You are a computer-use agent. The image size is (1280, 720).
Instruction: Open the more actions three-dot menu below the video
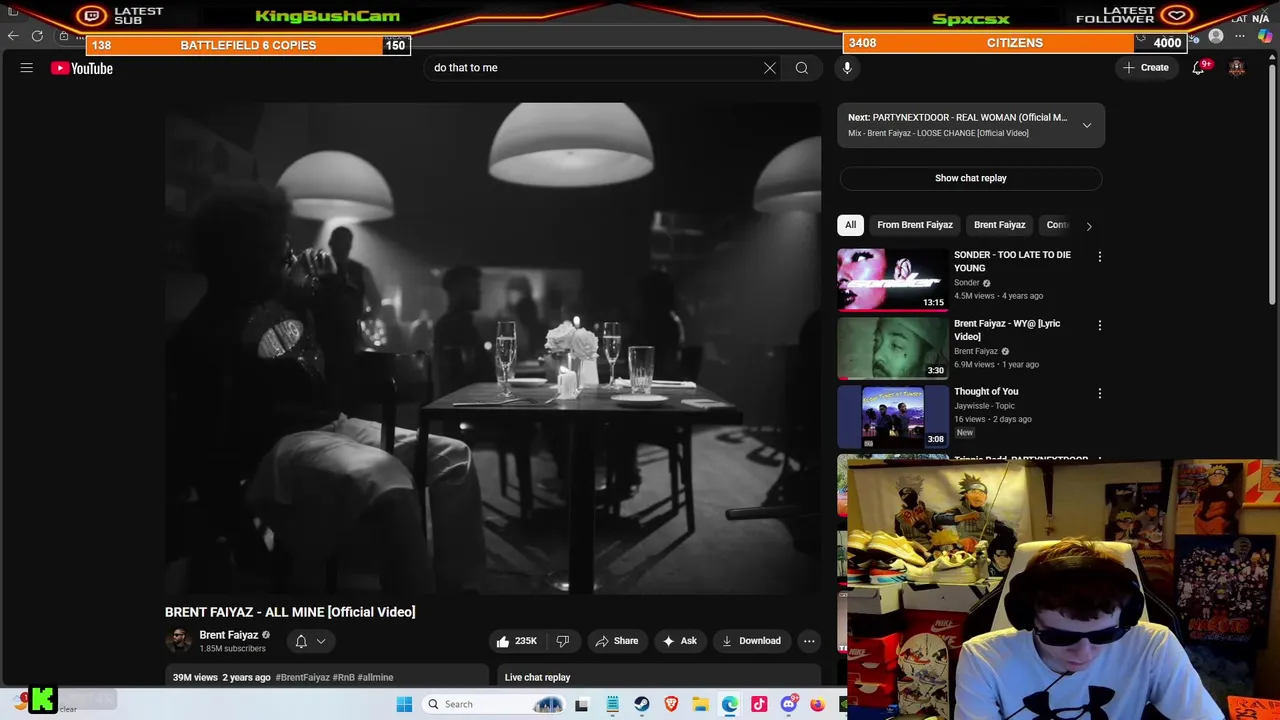coord(809,641)
